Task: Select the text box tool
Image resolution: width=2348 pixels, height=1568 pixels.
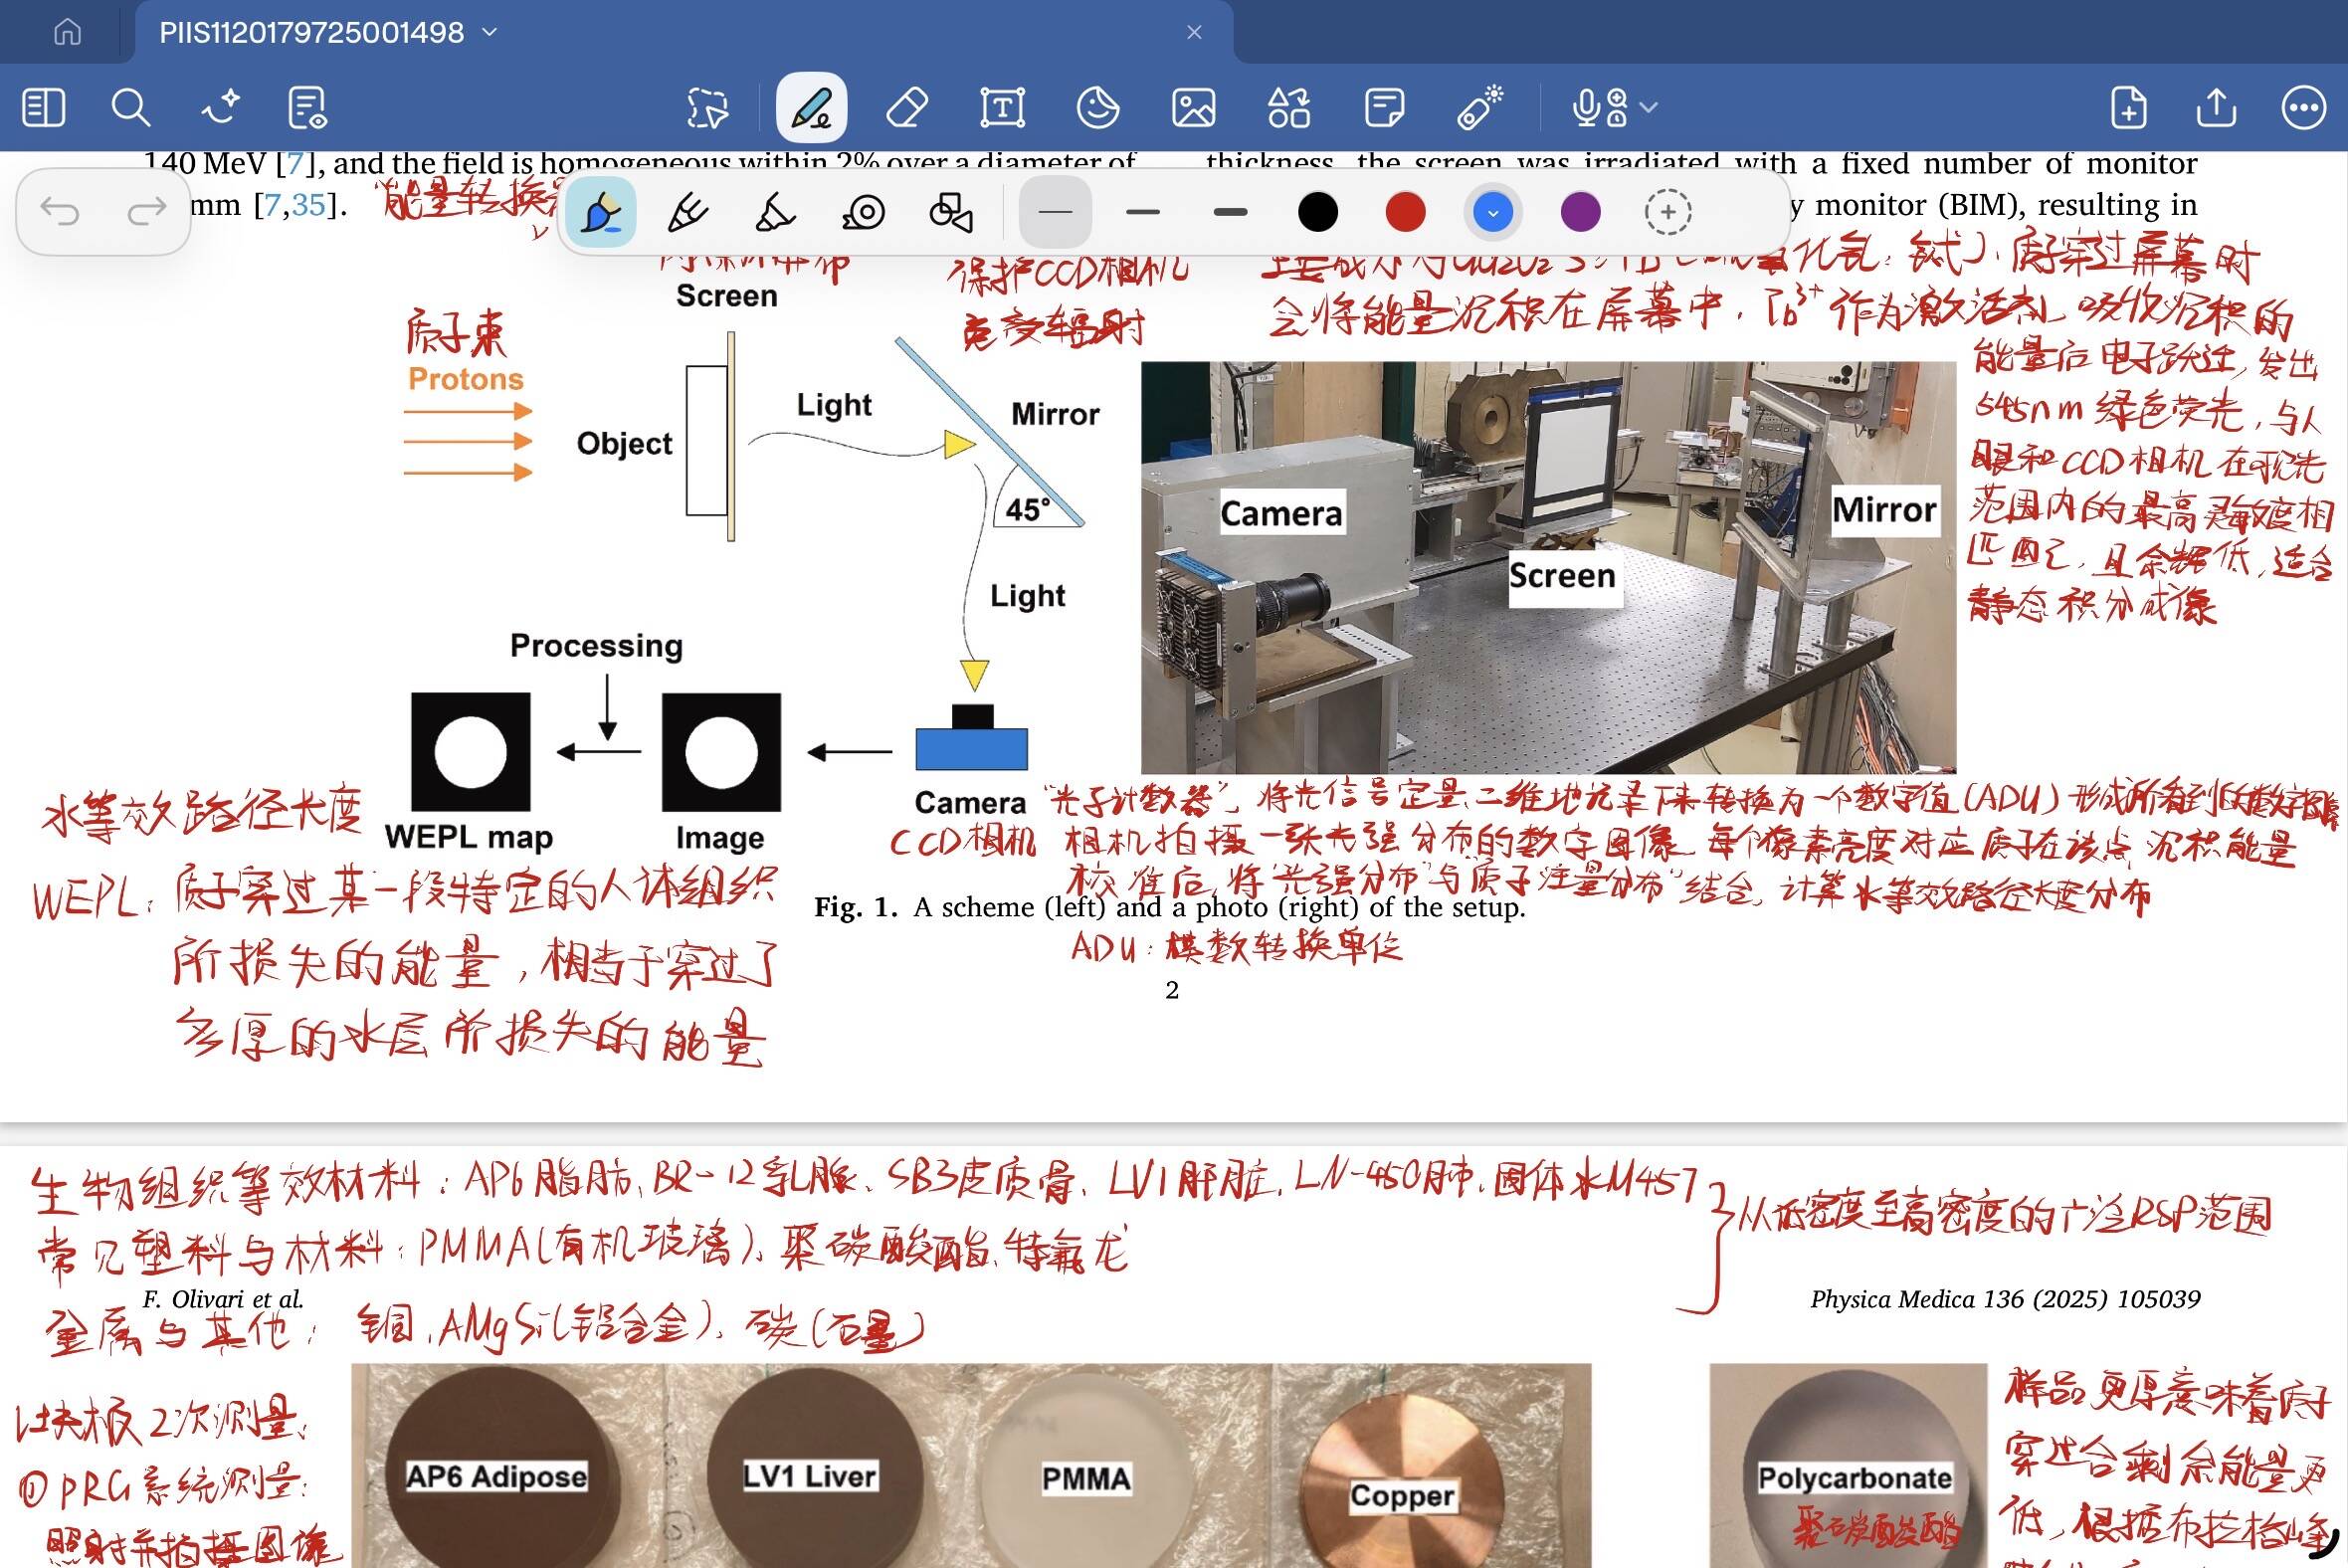Action: tap(1002, 108)
